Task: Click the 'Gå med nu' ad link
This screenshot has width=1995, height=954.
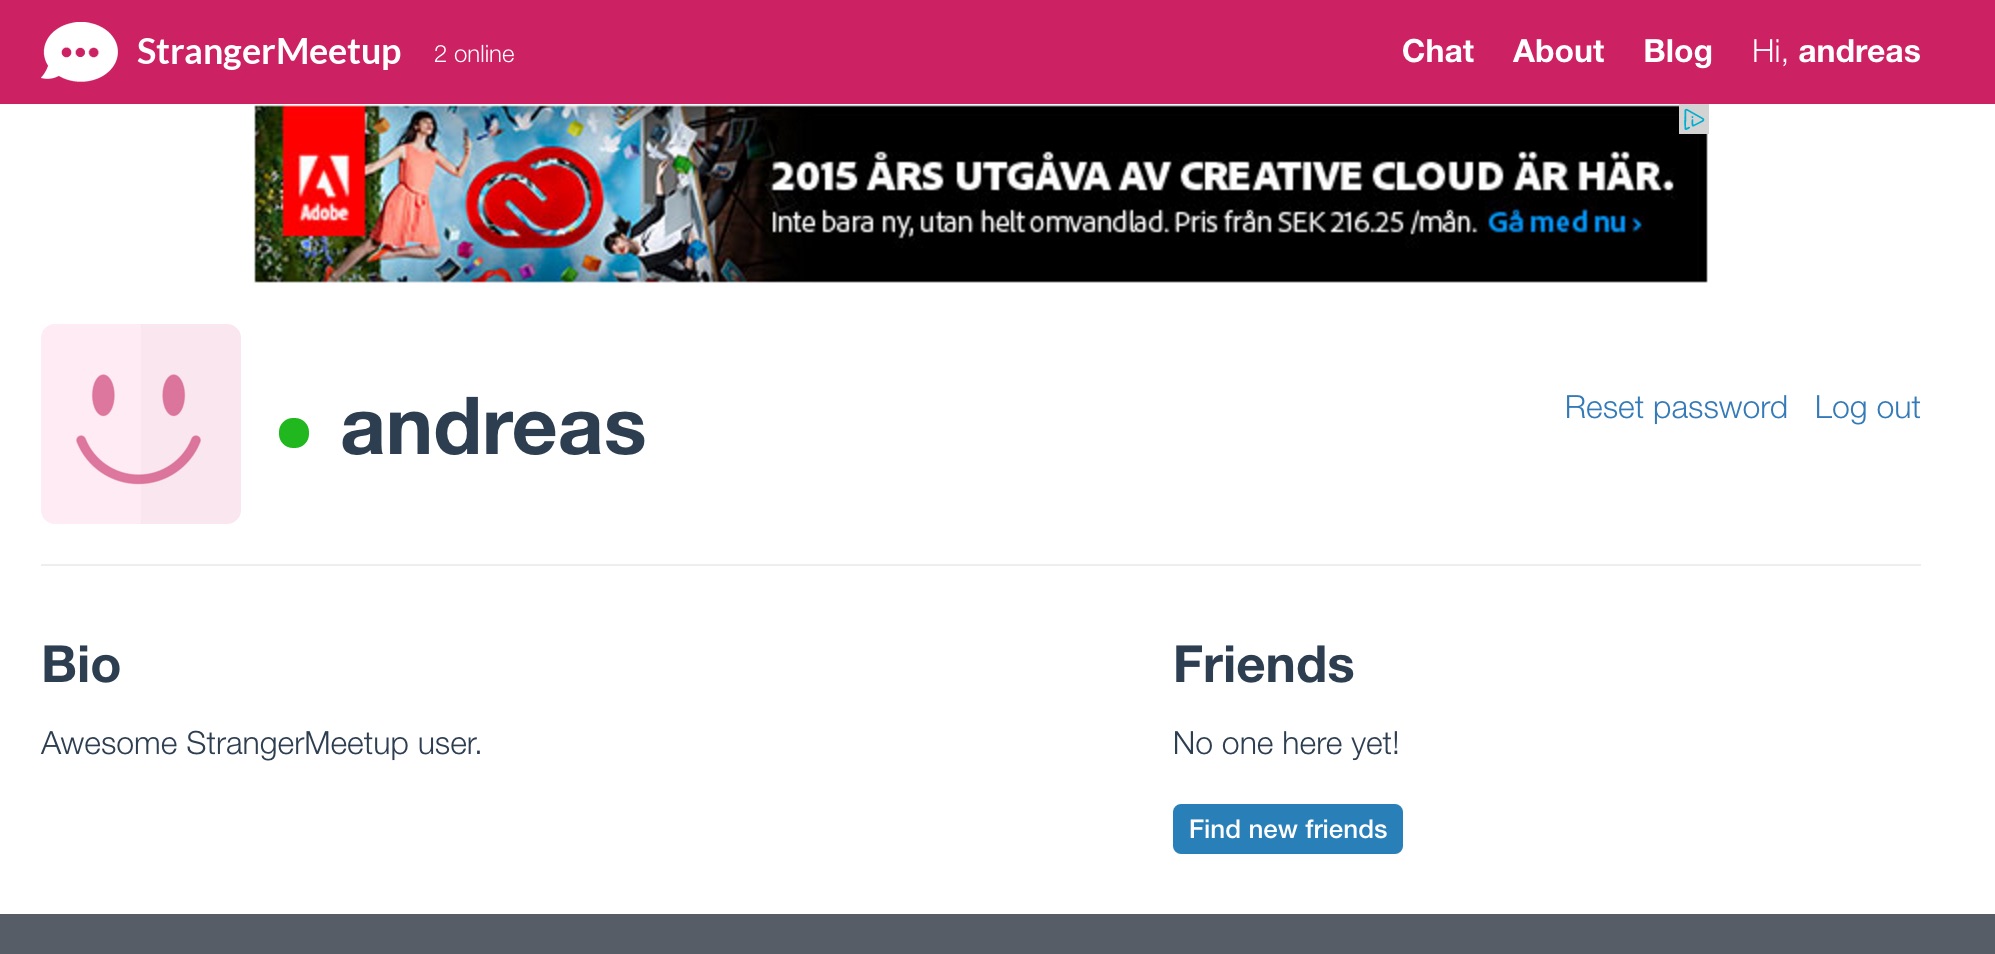Action: tap(1564, 222)
